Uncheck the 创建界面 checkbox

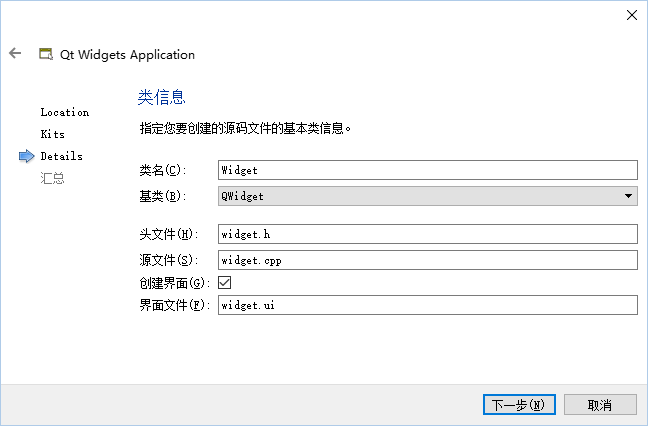click(x=224, y=283)
